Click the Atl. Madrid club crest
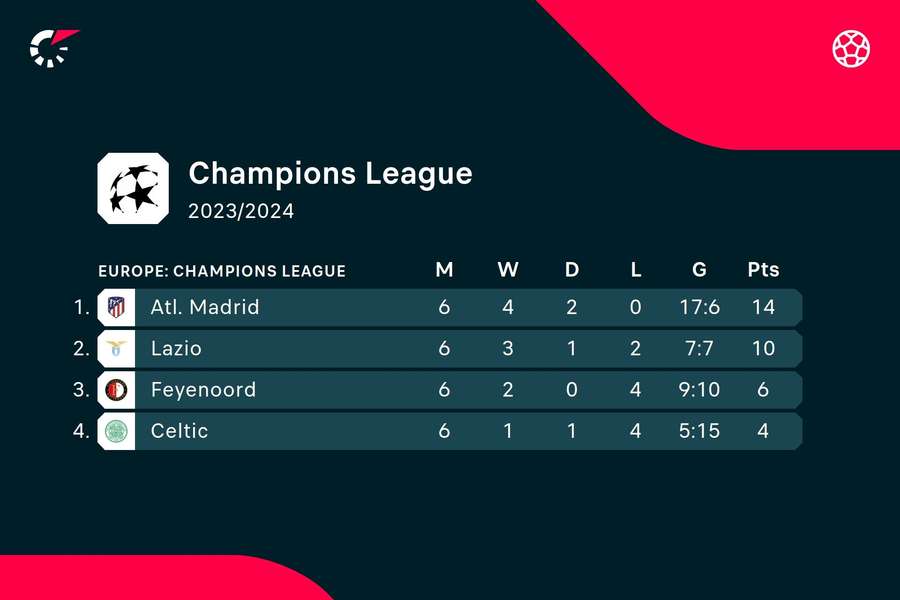The height and width of the screenshot is (600, 900). pos(117,307)
